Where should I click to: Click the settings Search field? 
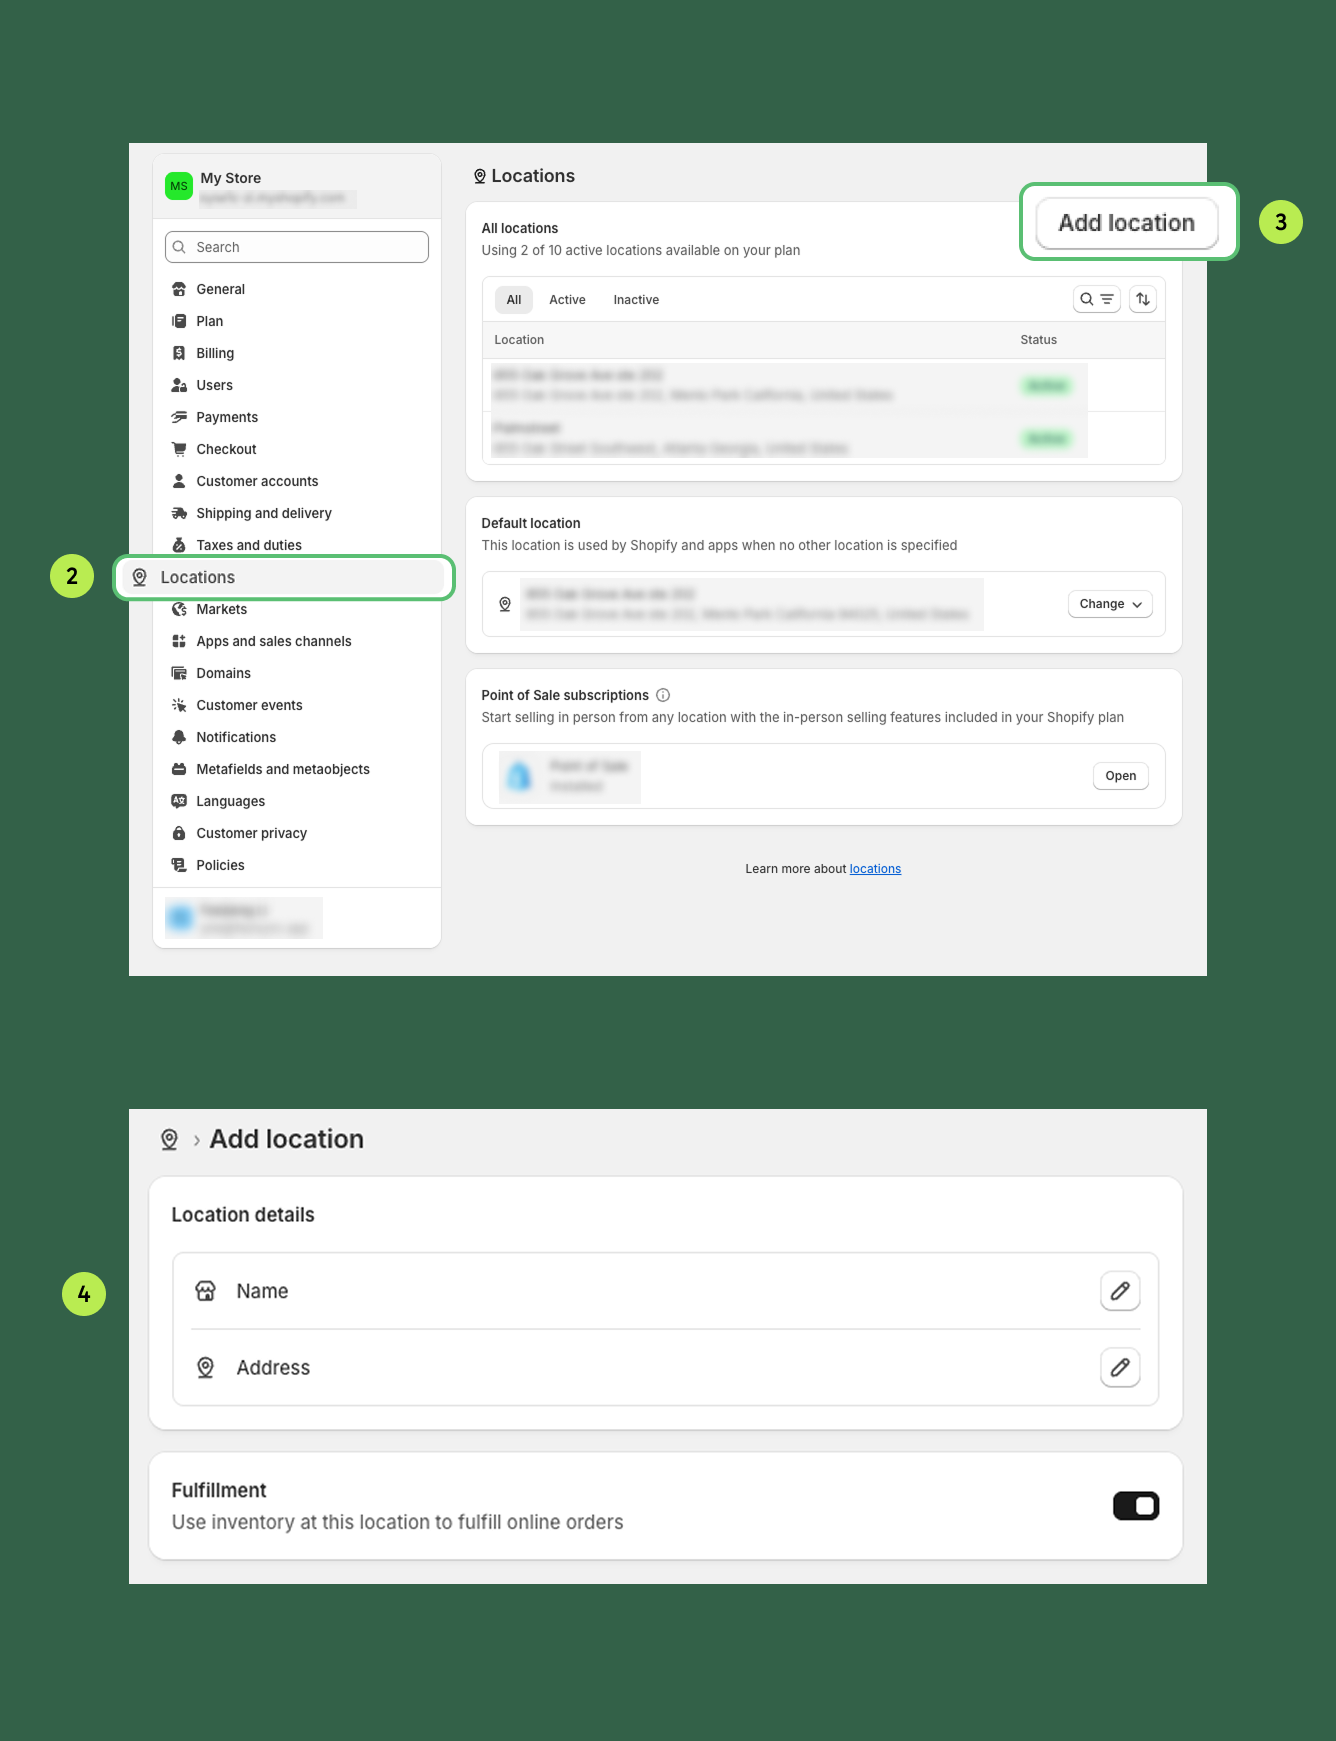pos(297,247)
